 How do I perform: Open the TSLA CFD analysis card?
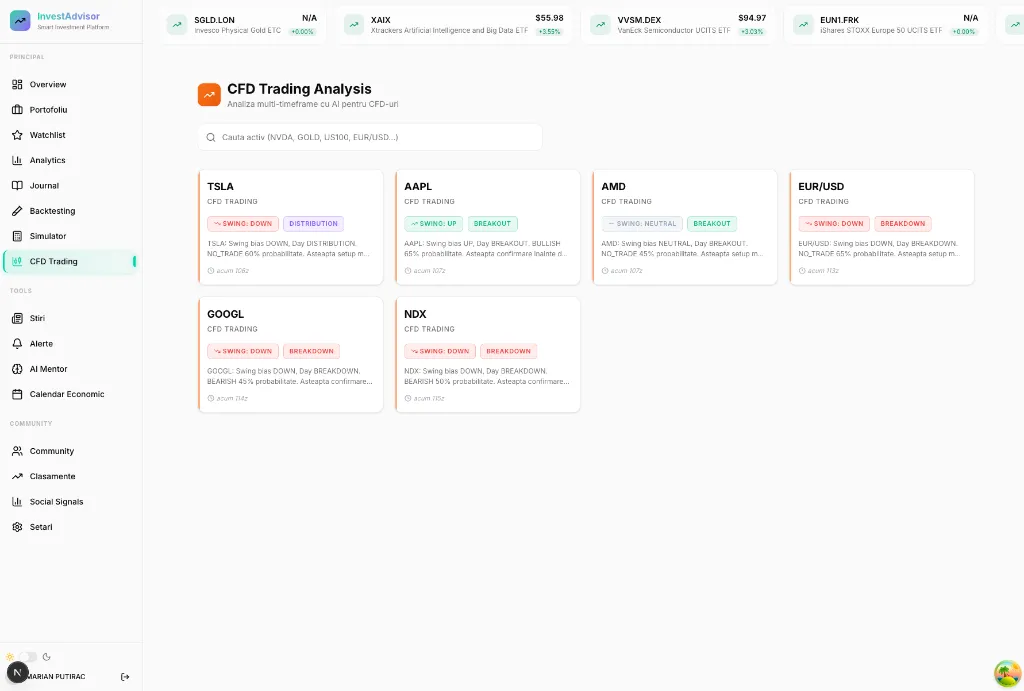click(x=291, y=227)
